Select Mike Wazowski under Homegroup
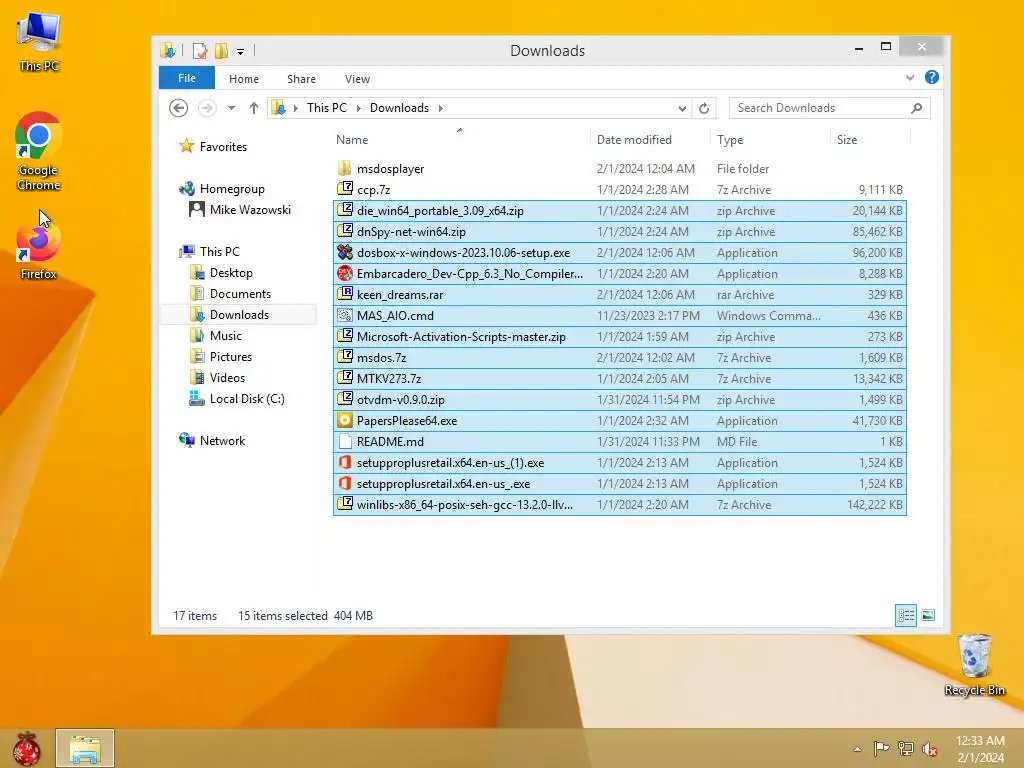 pyautogui.click(x=250, y=210)
